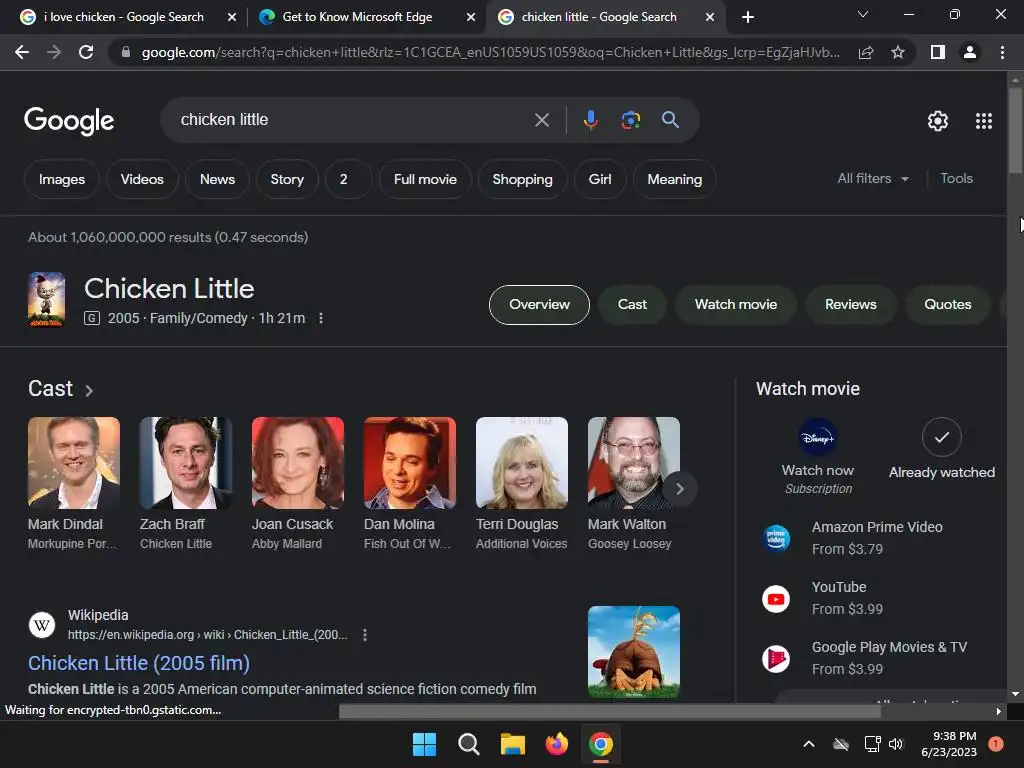Apply the Story filter chip

287,179
